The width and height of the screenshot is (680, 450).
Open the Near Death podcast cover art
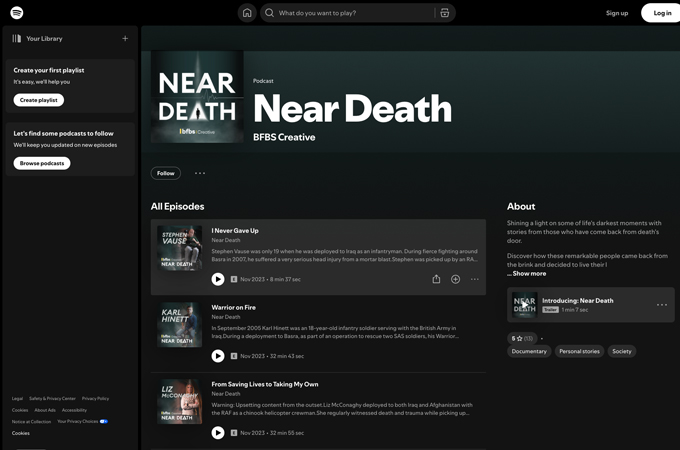[197, 97]
